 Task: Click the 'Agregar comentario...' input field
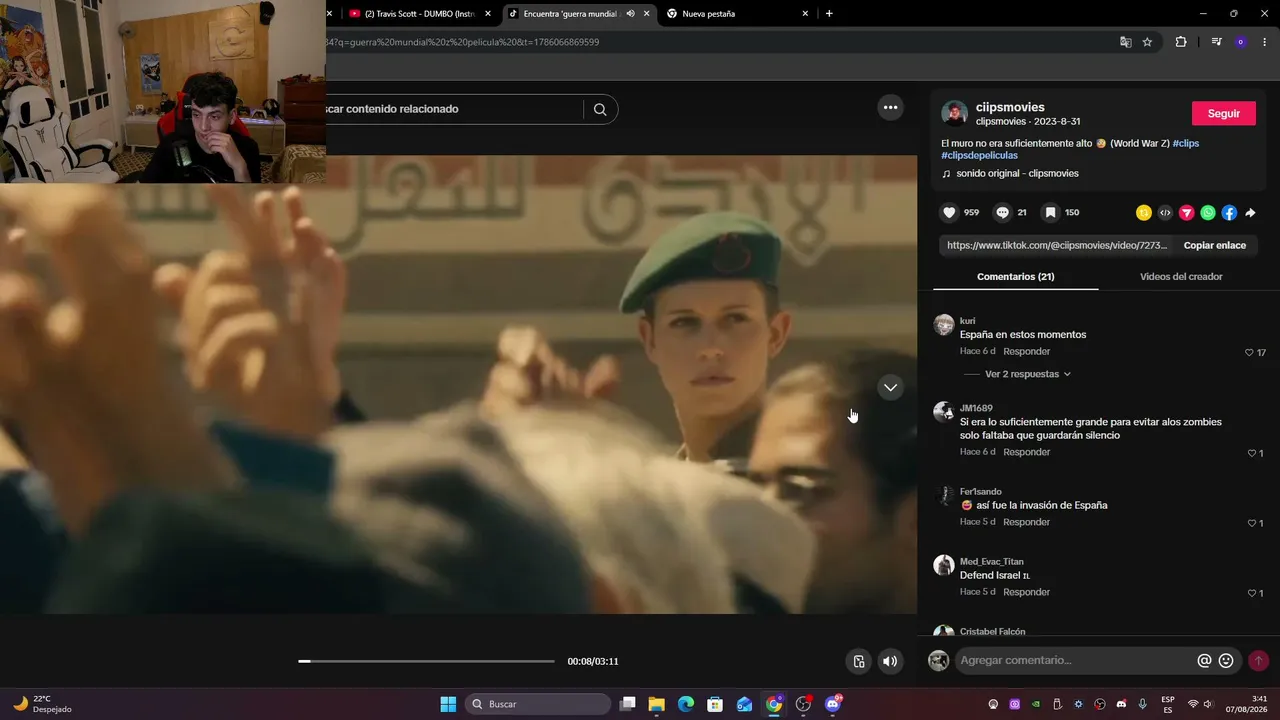coord(1075,661)
